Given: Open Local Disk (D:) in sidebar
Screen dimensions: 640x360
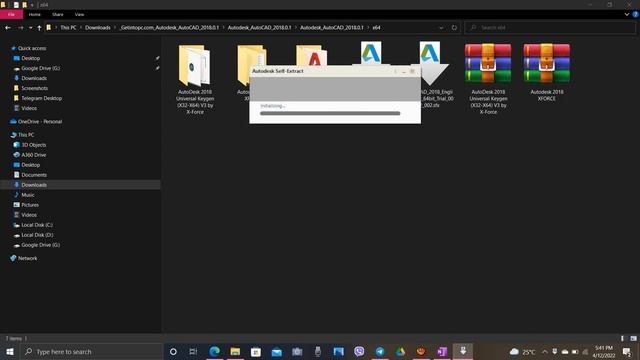Looking at the screenshot, I should pyautogui.click(x=37, y=235).
